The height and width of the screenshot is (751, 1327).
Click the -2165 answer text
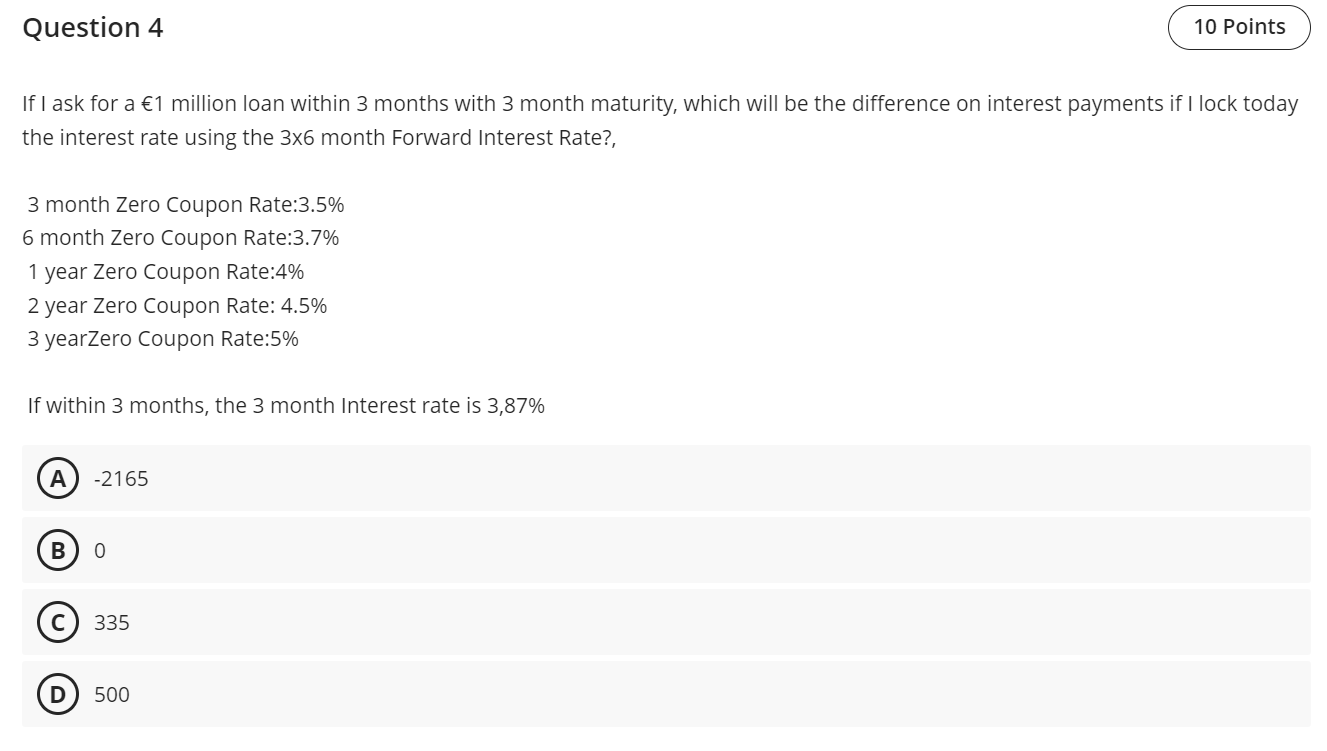[121, 479]
